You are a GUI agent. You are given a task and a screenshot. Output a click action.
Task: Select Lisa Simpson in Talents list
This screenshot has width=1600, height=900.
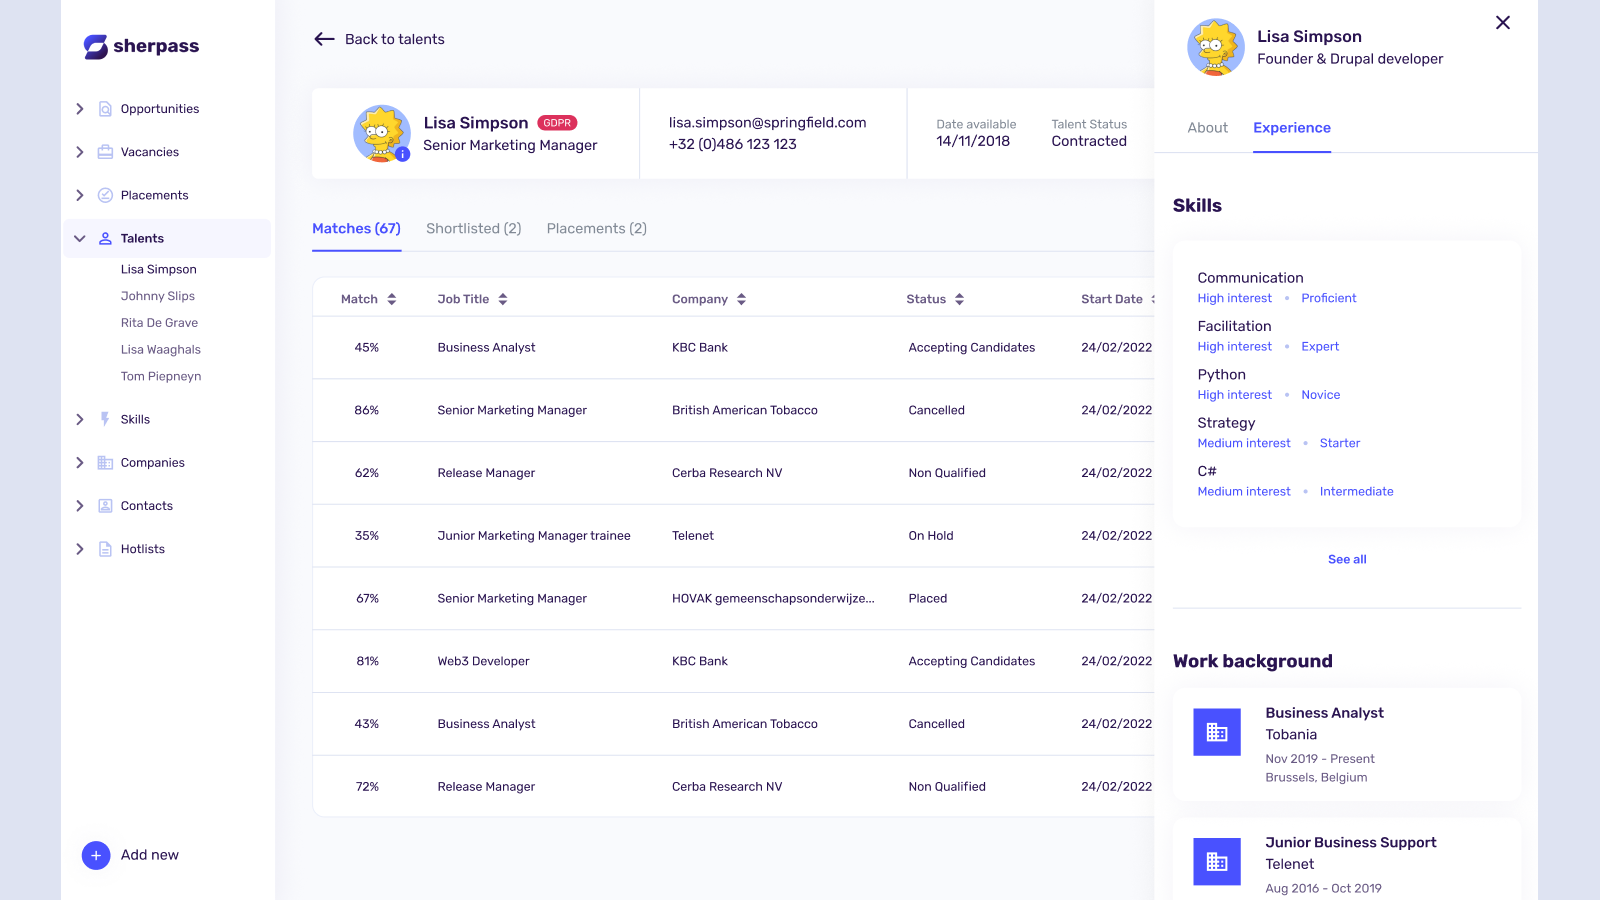(159, 269)
